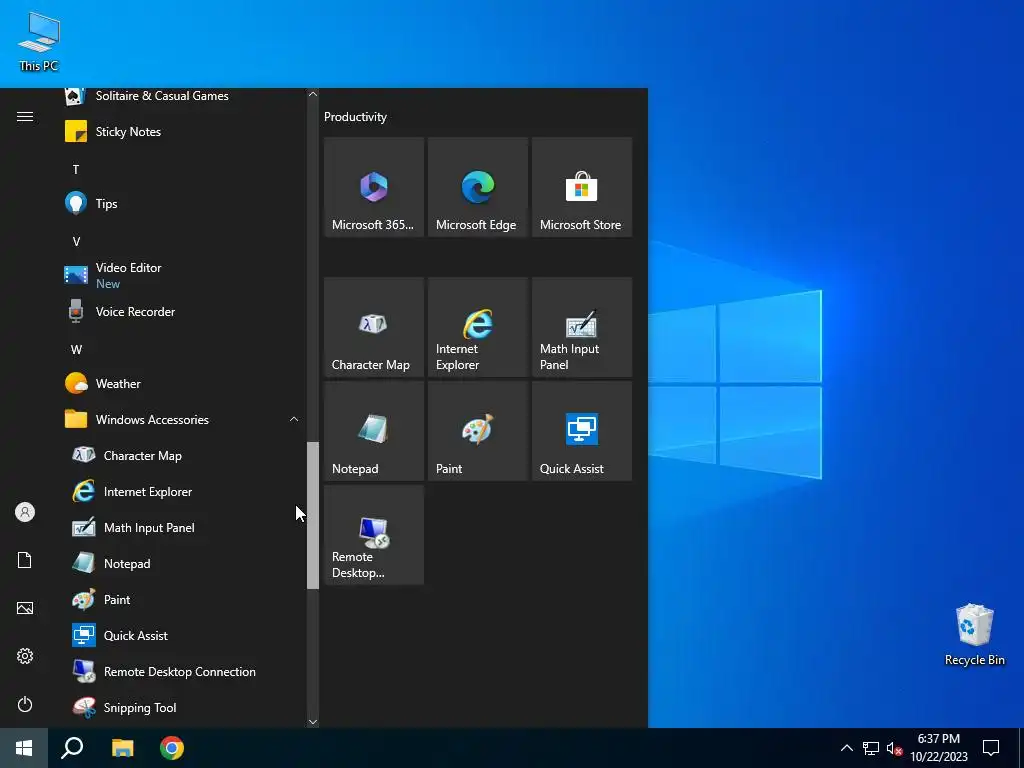Viewport: 1024px width, 768px height.
Task: Click the muted volume tray icon
Action: tap(894, 748)
